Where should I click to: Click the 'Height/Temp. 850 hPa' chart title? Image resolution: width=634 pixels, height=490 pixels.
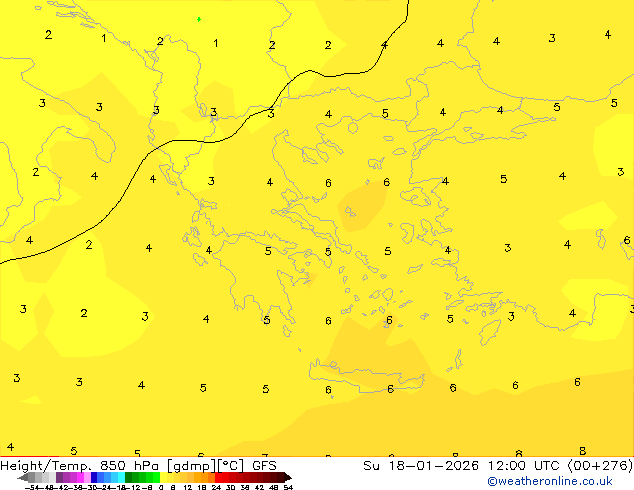[x=80, y=466]
